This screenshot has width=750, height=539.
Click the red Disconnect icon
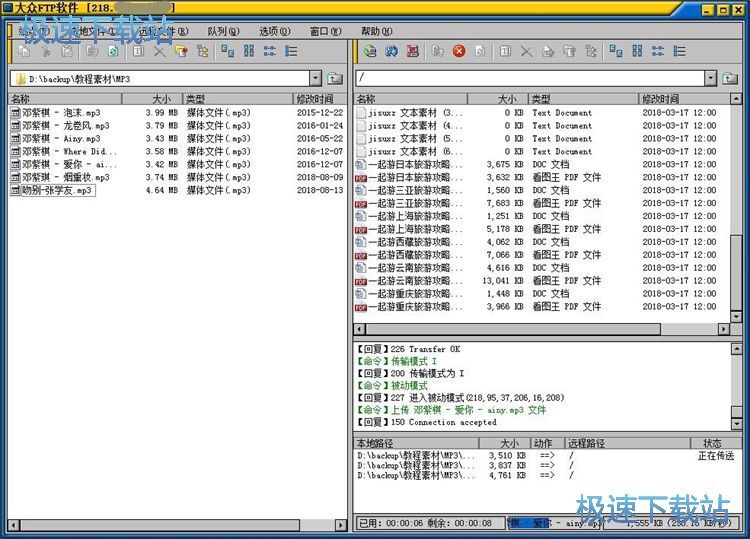pyautogui.click(x=413, y=51)
